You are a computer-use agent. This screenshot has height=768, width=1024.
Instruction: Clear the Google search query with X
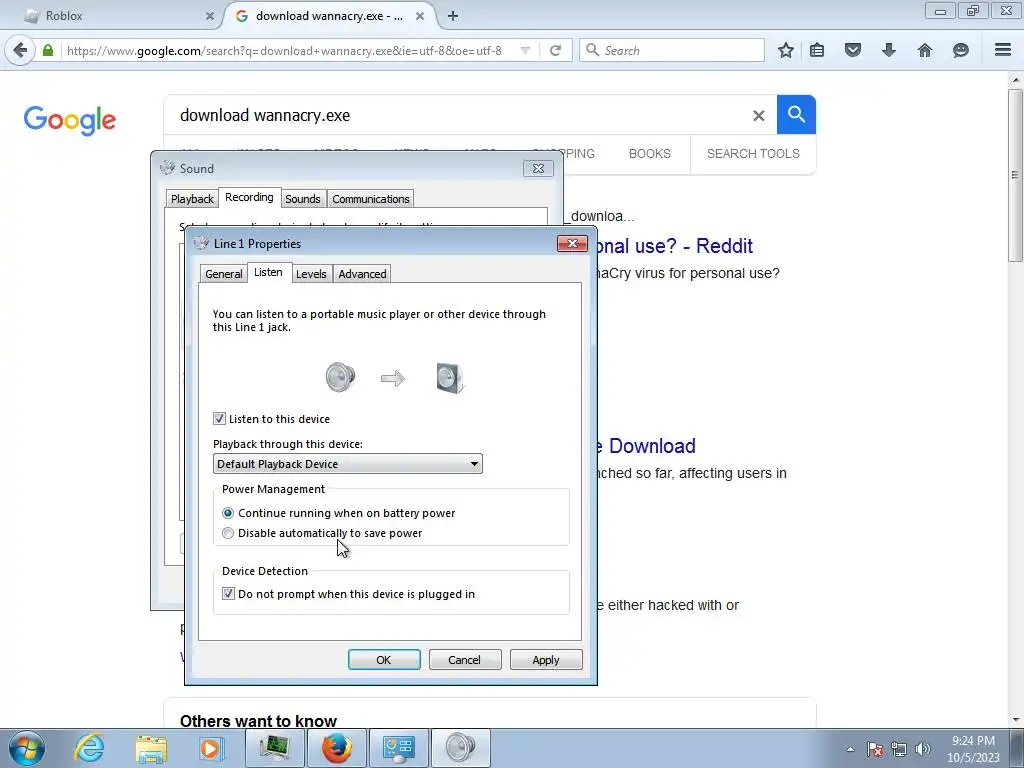click(x=758, y=116)
